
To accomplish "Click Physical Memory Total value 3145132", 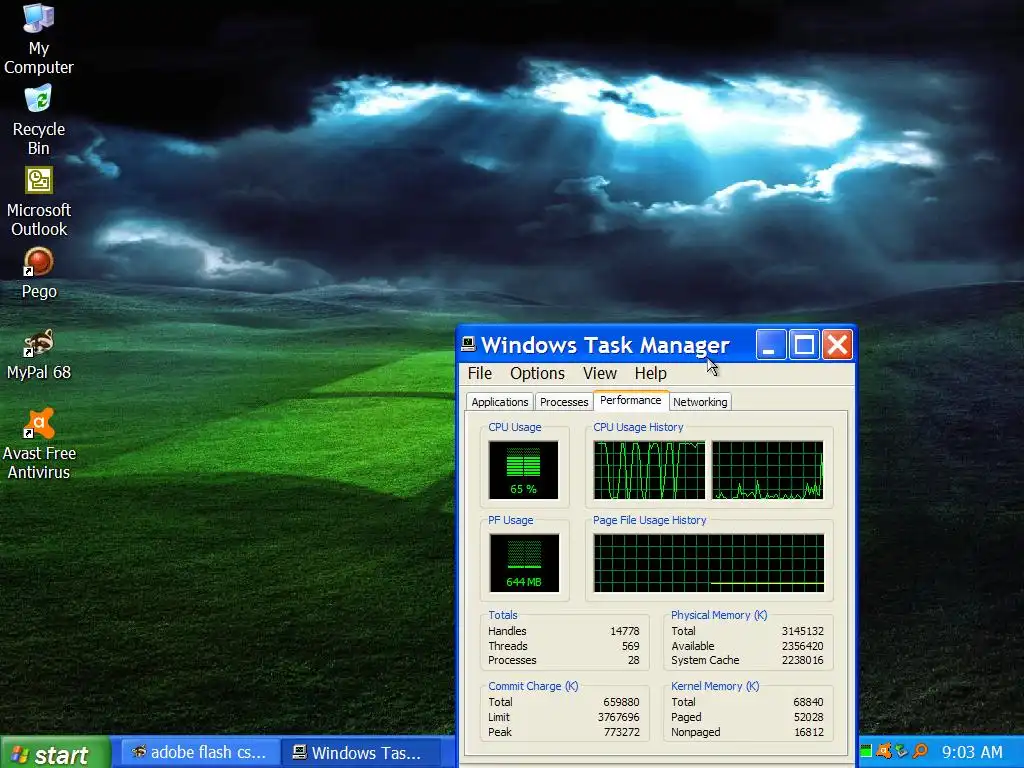I will [803, 631].
